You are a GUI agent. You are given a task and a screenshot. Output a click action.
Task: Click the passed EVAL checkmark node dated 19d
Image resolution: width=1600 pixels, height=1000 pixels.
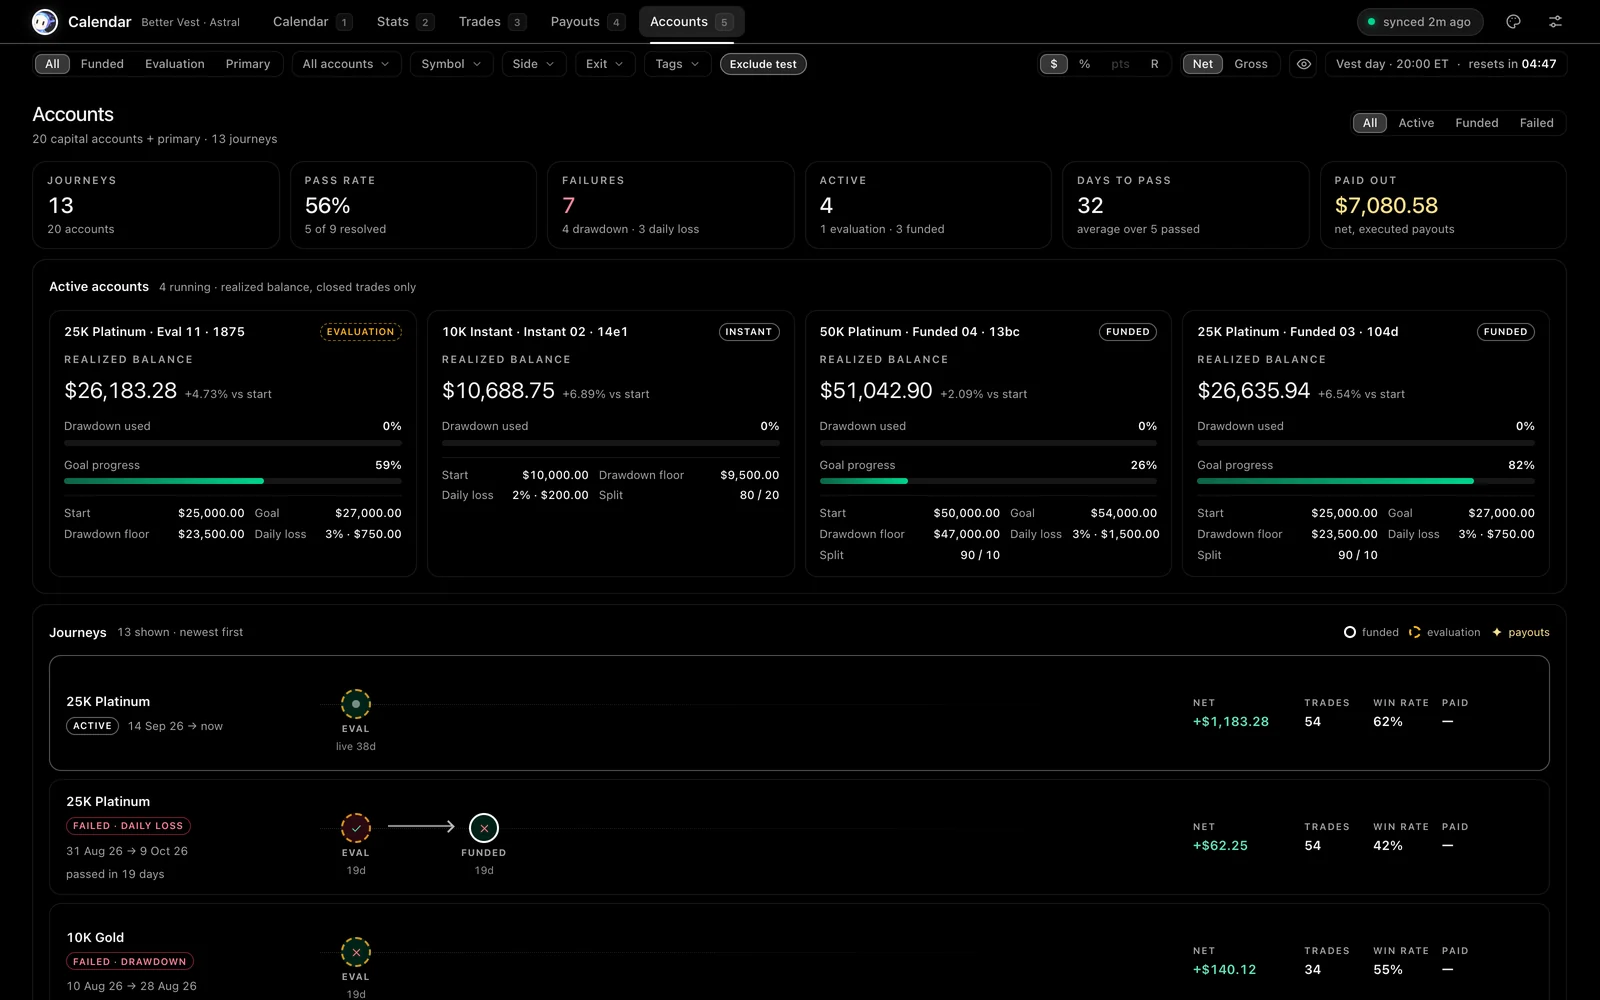pos(356,828)
